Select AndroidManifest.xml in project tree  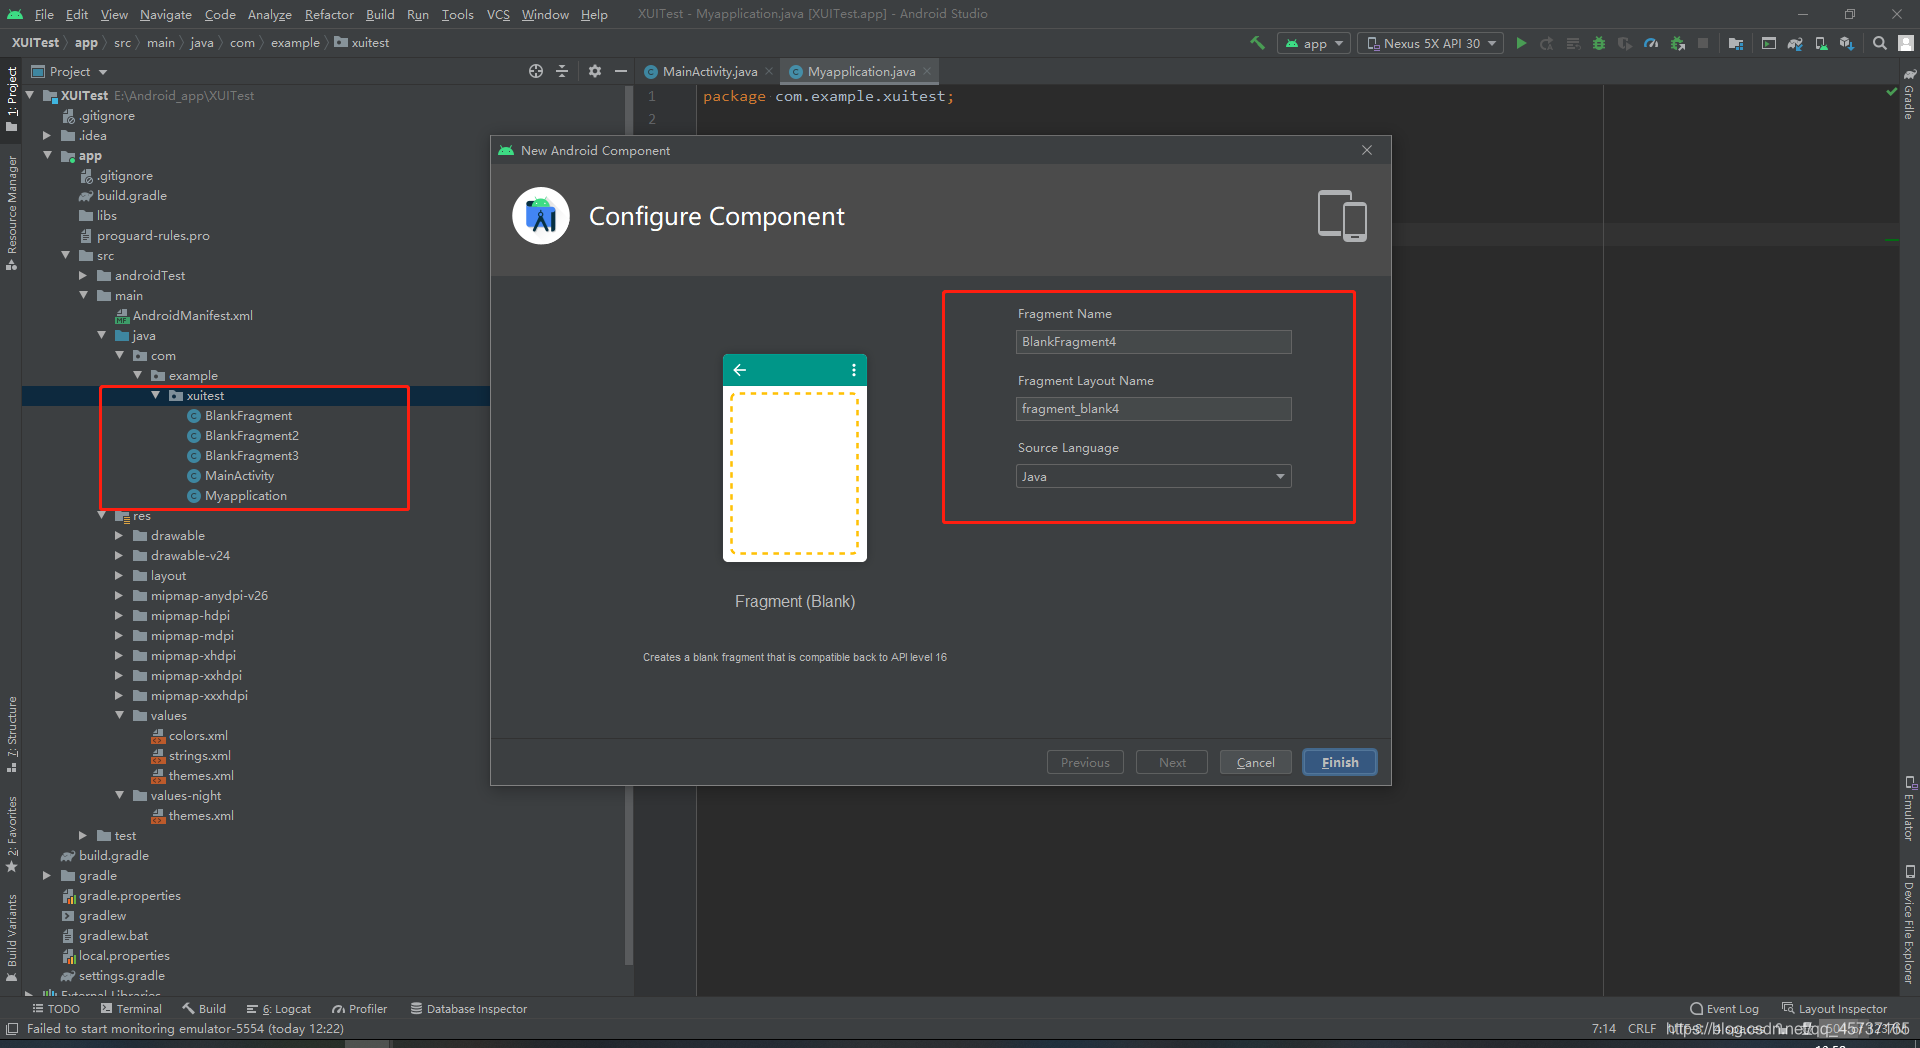193,316
